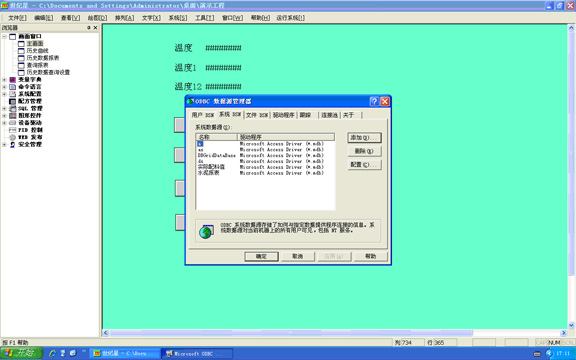The width and height of the screenshot is (576, 360).
Task: Click the Microsoft ODBC taskbar button
Action: (197, 354)
